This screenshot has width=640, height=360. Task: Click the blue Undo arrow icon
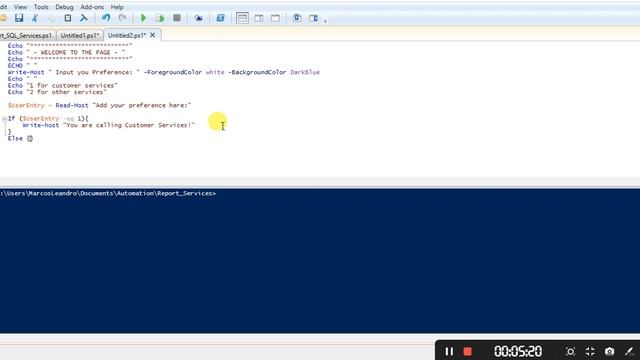click(x=106, y=18)
